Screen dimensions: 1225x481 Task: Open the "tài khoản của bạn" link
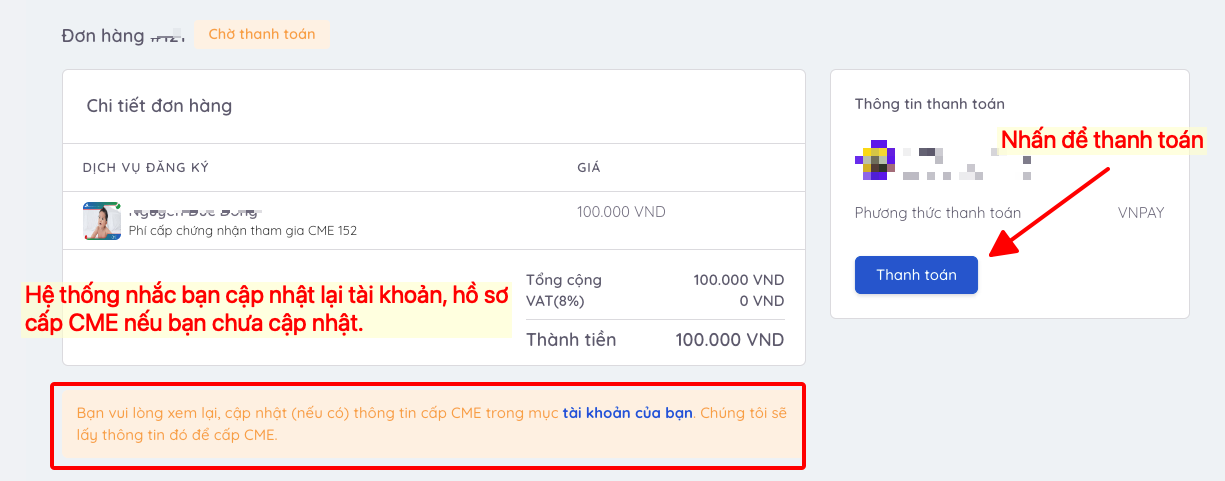(x=627, y=412)
